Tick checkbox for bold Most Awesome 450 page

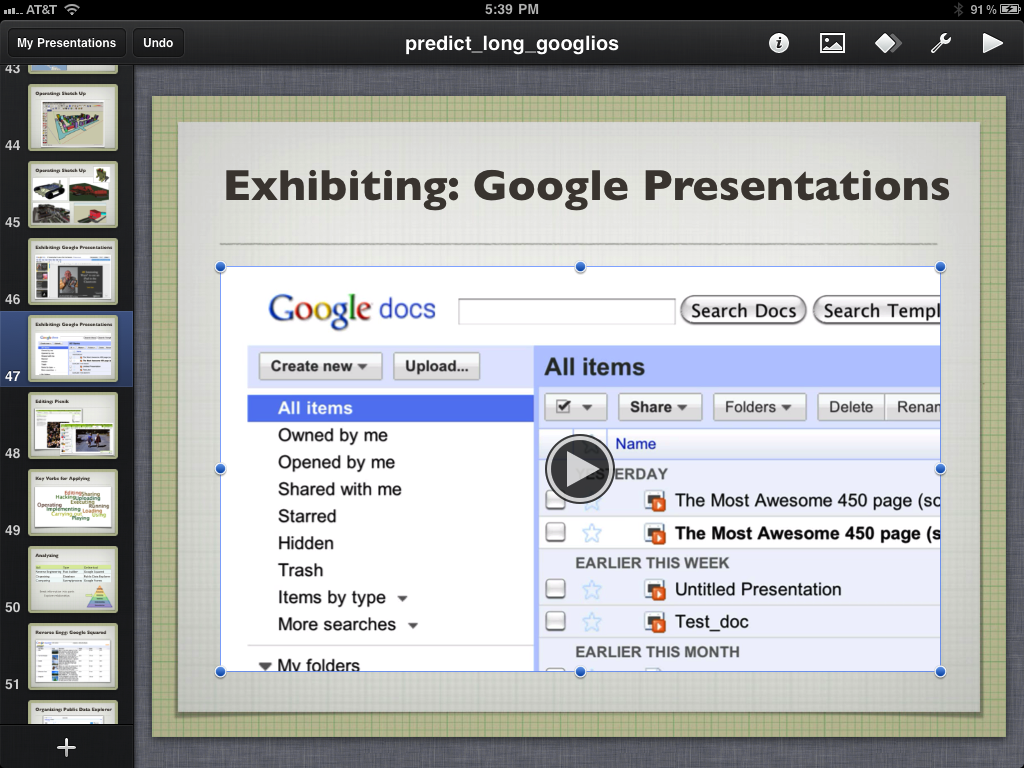click(x=555, y=532)
